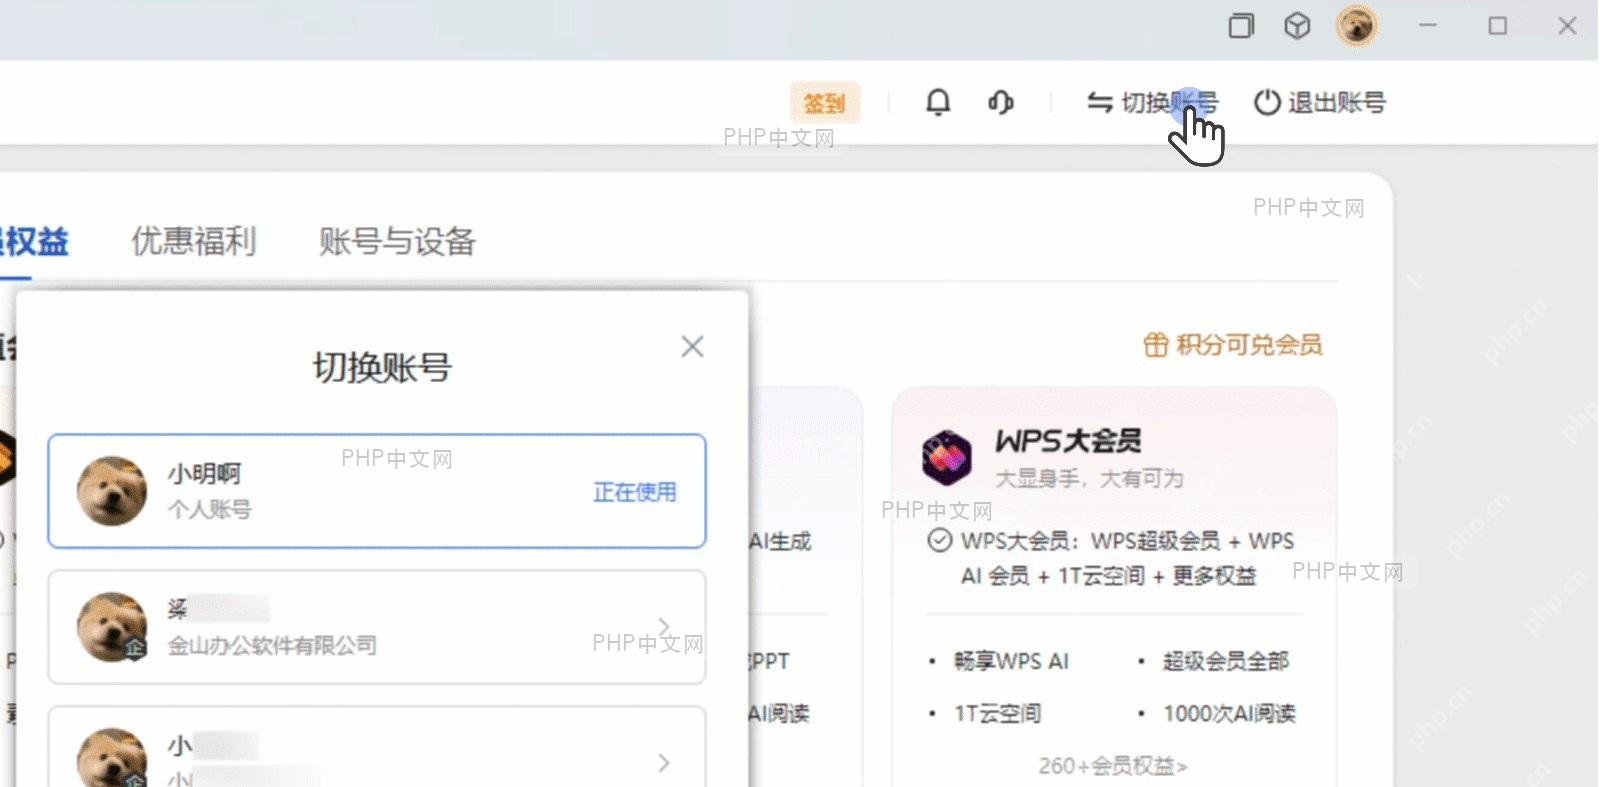Viewport: 1600px width, 787px height.
Task: Click the chevron on 金山办公软件有限公司 row
Action: pyautogui.click(x=664, y=627)
